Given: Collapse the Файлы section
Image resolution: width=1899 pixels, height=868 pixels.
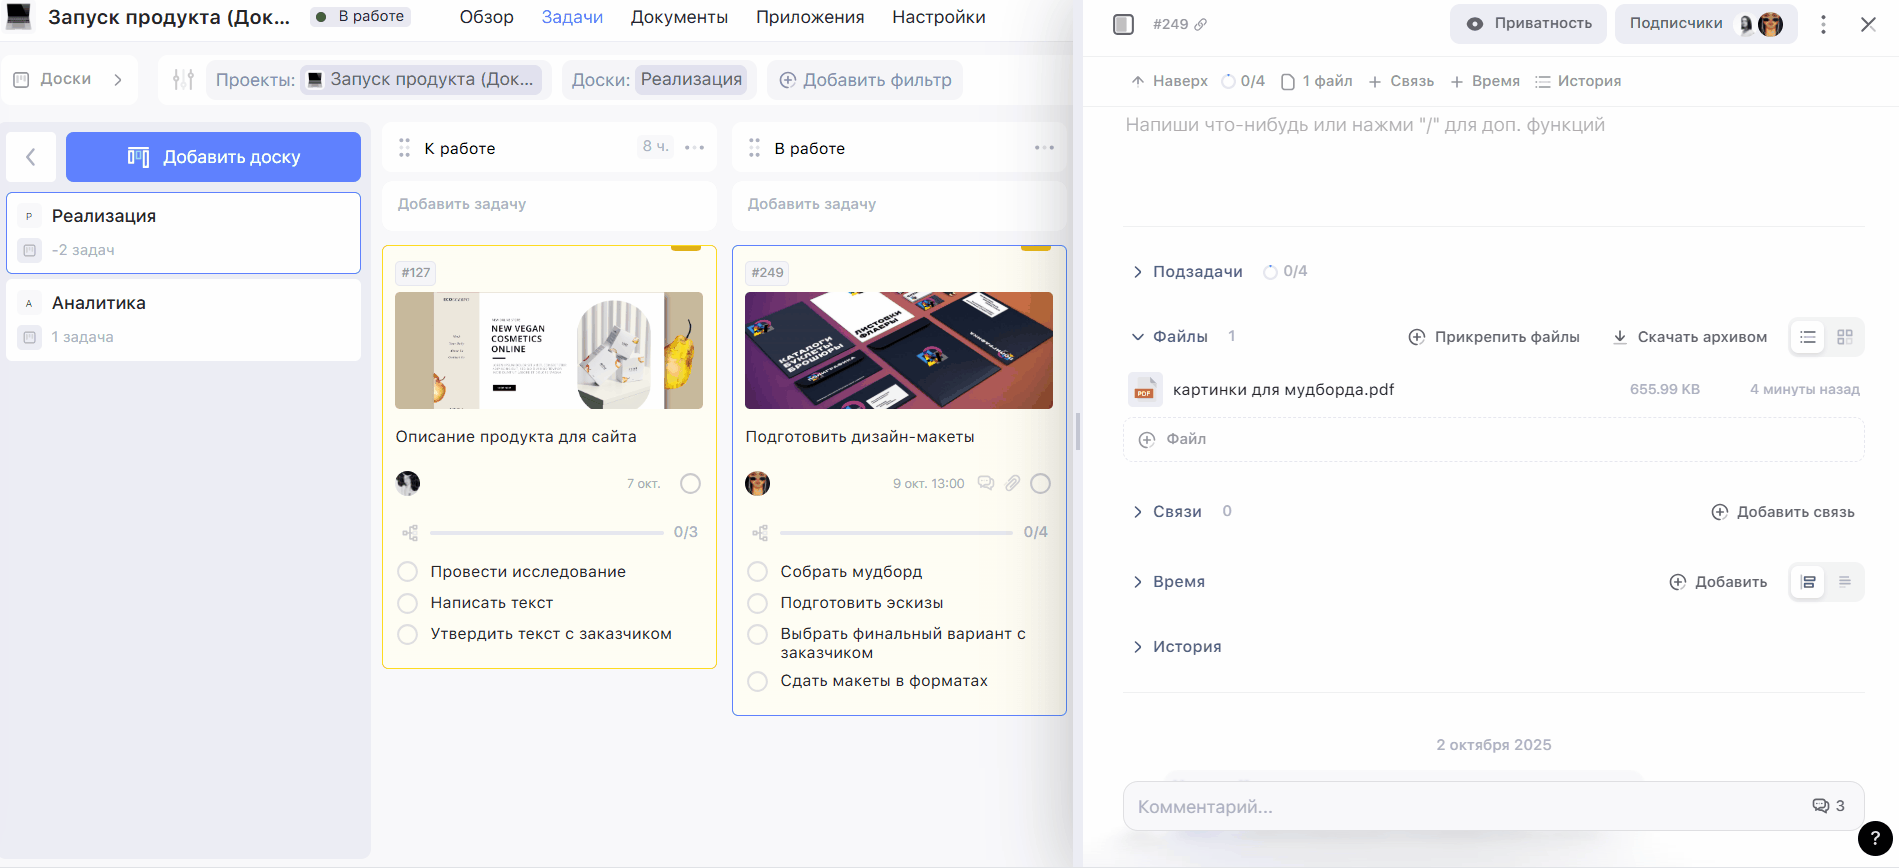Looking at the screenshot, I should tap(1137, 337).
